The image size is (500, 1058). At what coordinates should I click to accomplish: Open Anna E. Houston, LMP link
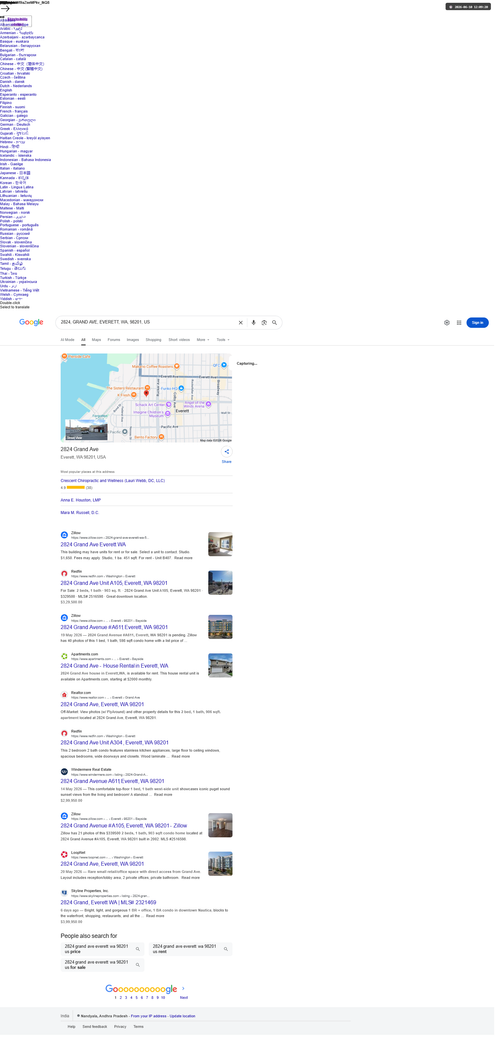pyautogui.click(x=80, y=500)
